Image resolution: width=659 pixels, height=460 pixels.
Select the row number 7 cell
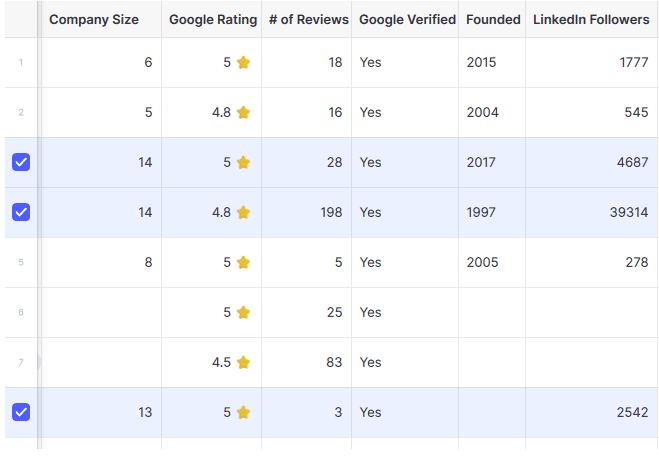click(x=21, y=362)
